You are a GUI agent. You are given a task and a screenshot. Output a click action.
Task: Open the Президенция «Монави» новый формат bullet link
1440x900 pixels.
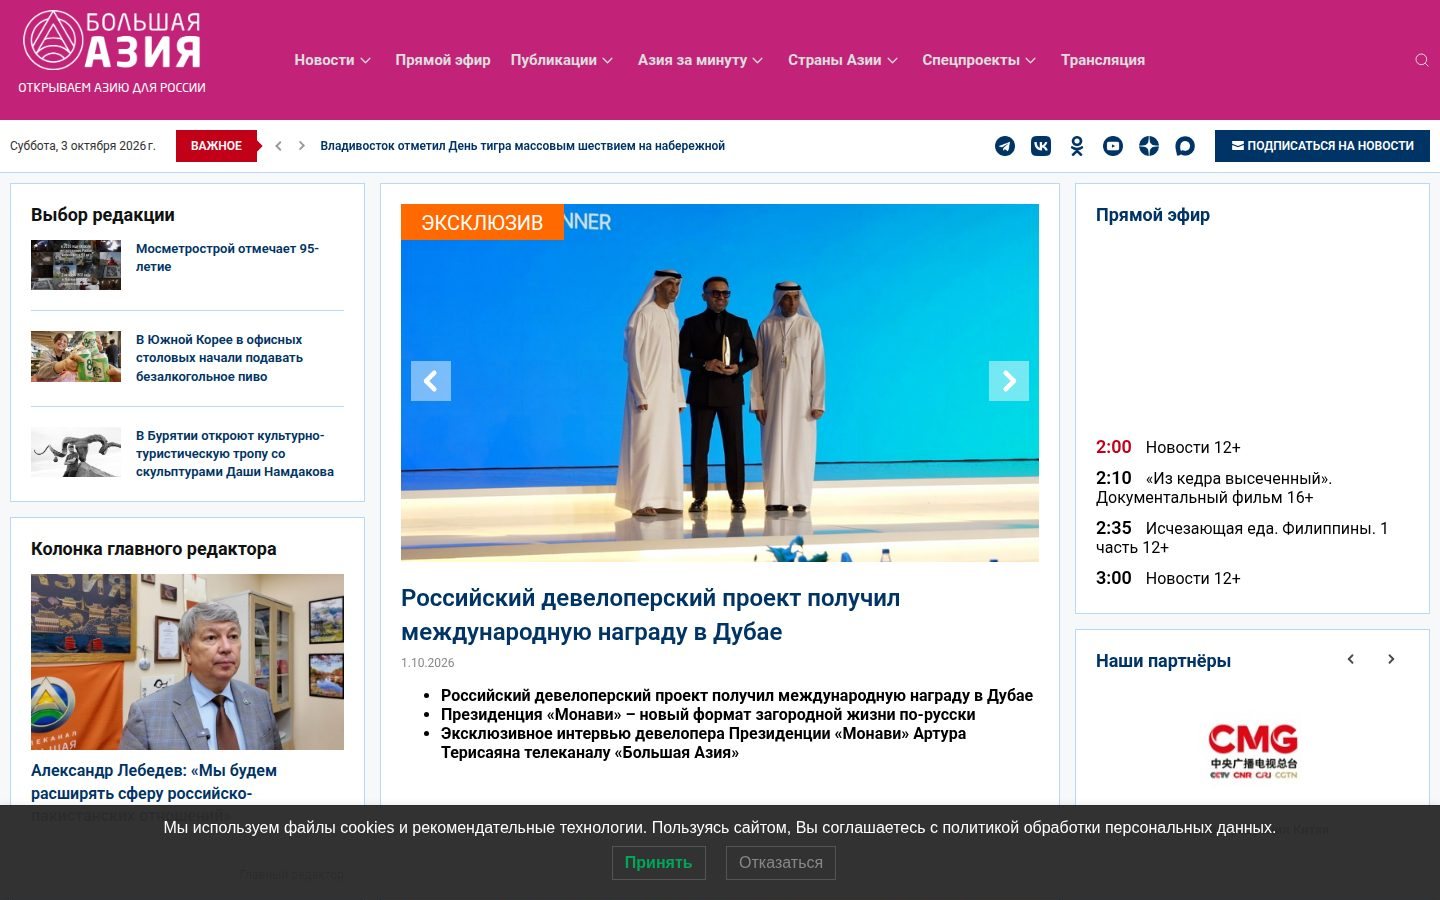tap(708, 714)
